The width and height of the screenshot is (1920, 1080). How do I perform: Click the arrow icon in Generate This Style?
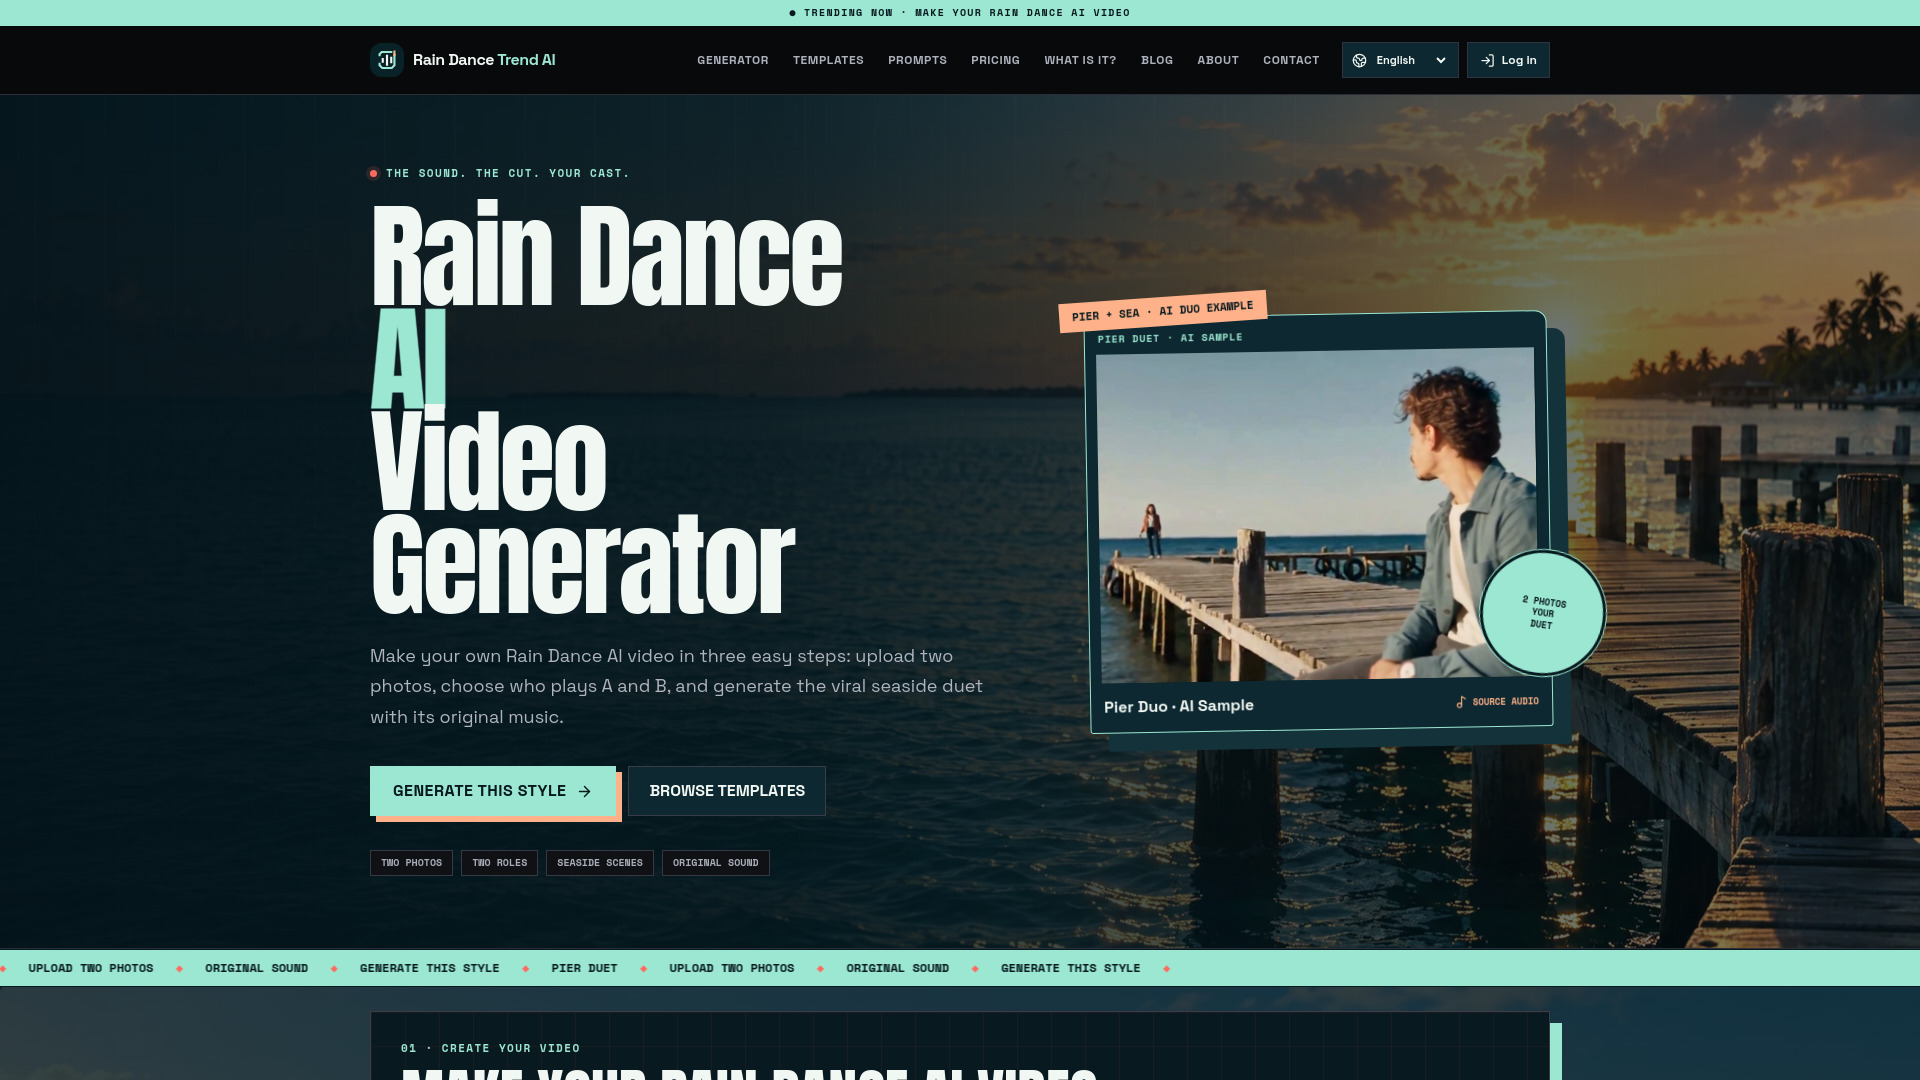point(585,791)
